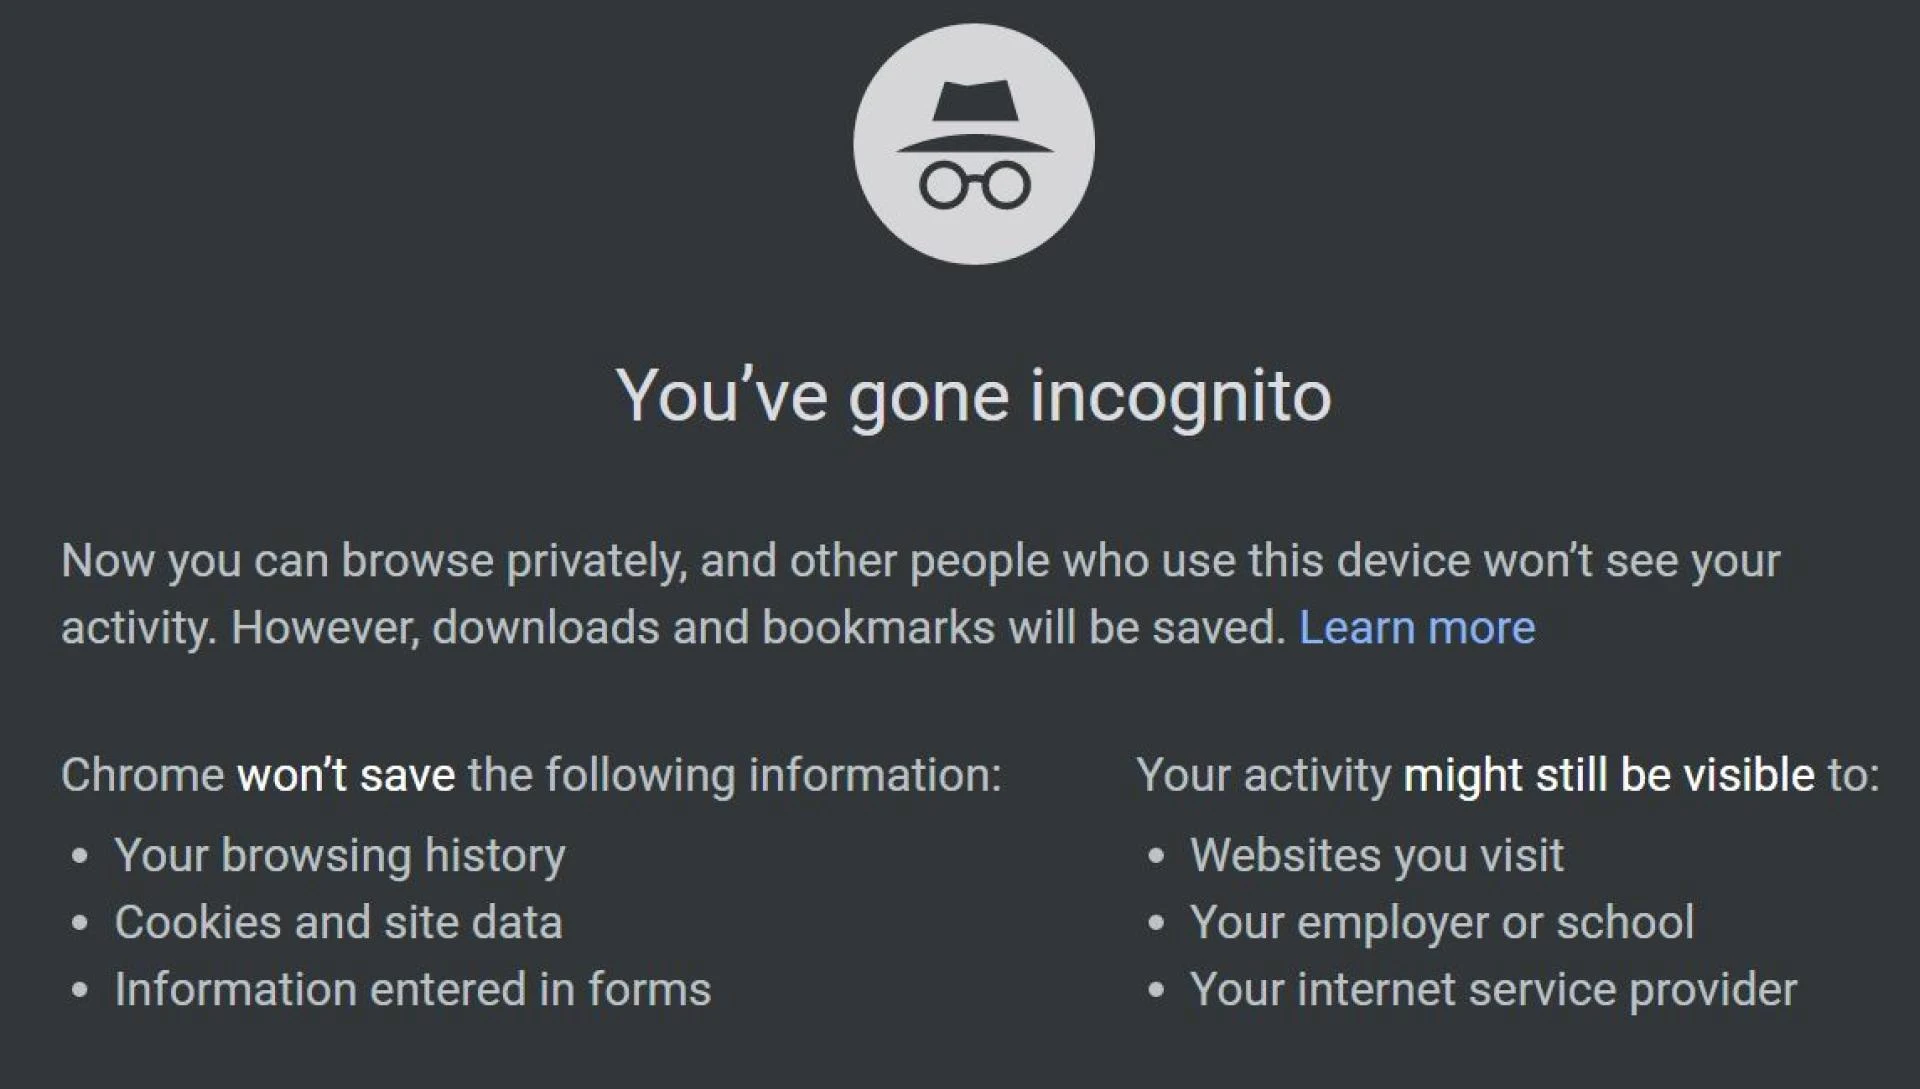The height and width of the screenshot is (1089, 1920).
Task: Click the bullet beside "Websites you visit"
Action: pos(1156,857)
